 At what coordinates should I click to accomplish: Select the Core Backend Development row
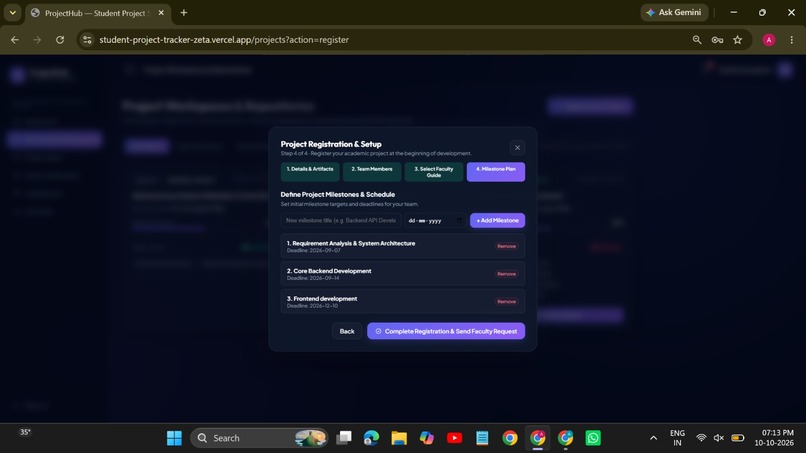click(402, 274)
